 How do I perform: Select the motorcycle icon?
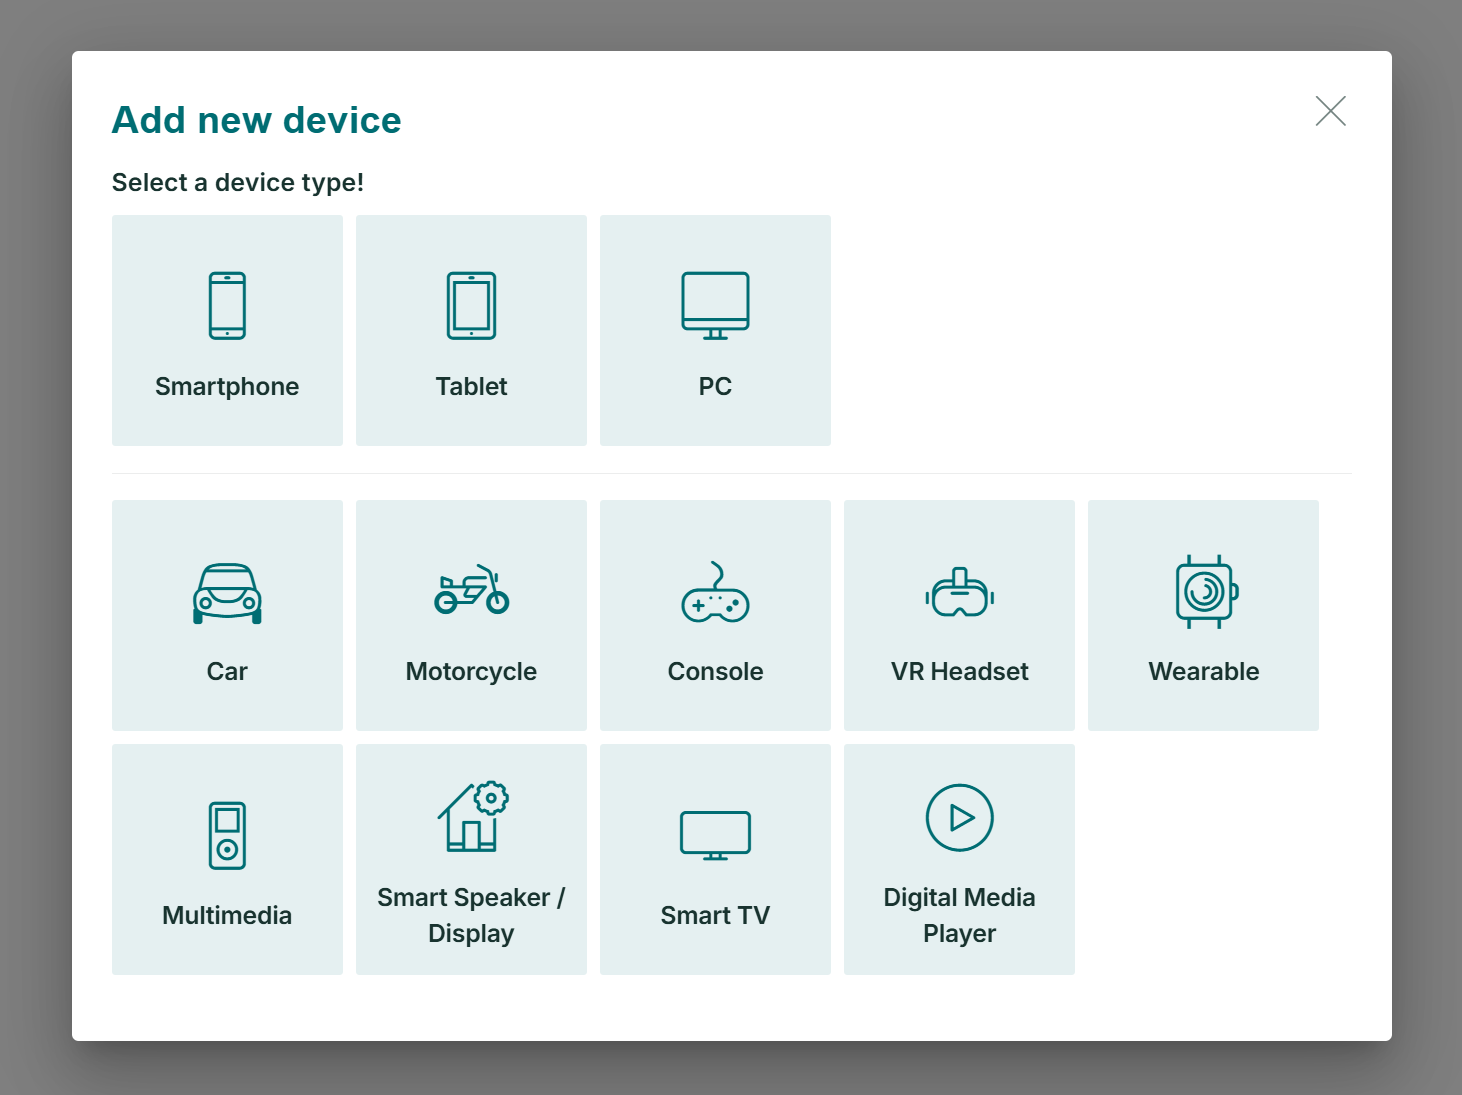tap(471, 591)
